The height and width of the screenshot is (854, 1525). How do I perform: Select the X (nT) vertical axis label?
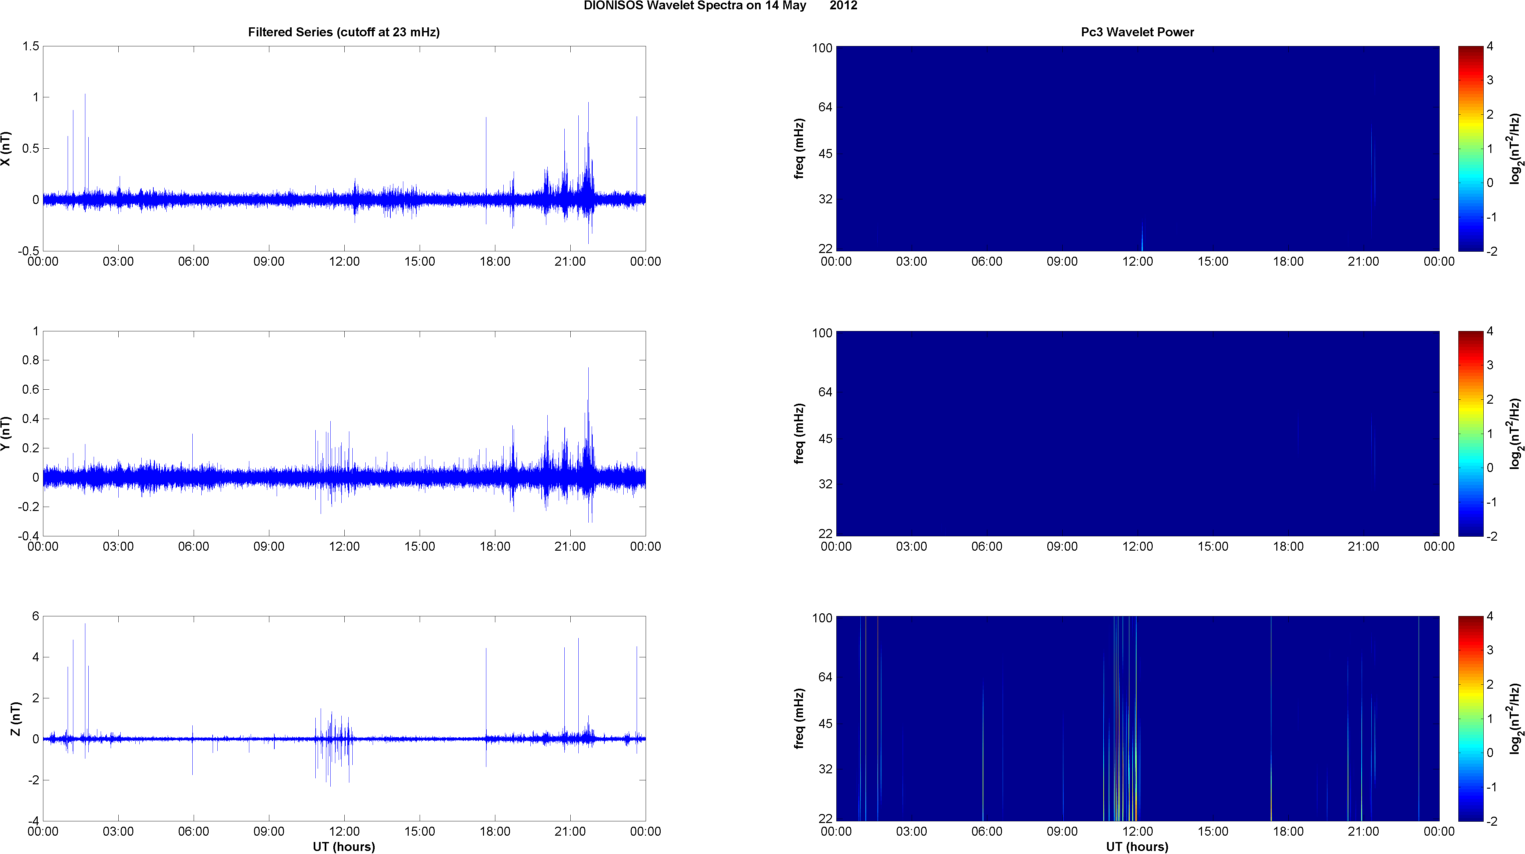click(7, 148)
